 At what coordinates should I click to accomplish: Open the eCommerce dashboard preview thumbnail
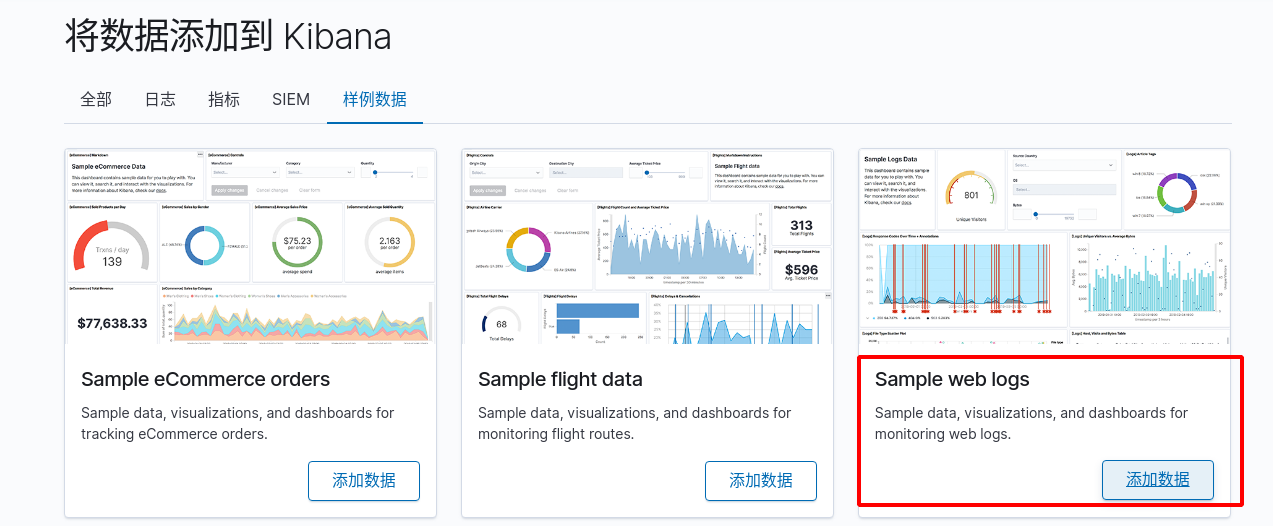coord(250,246)
